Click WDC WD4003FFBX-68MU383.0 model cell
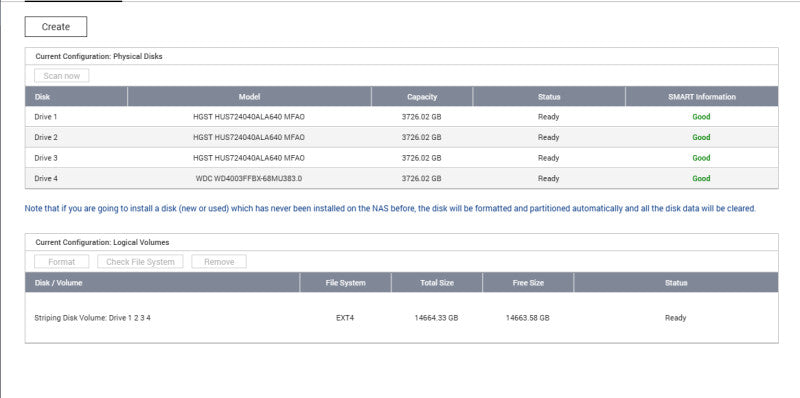 (249, 179)
